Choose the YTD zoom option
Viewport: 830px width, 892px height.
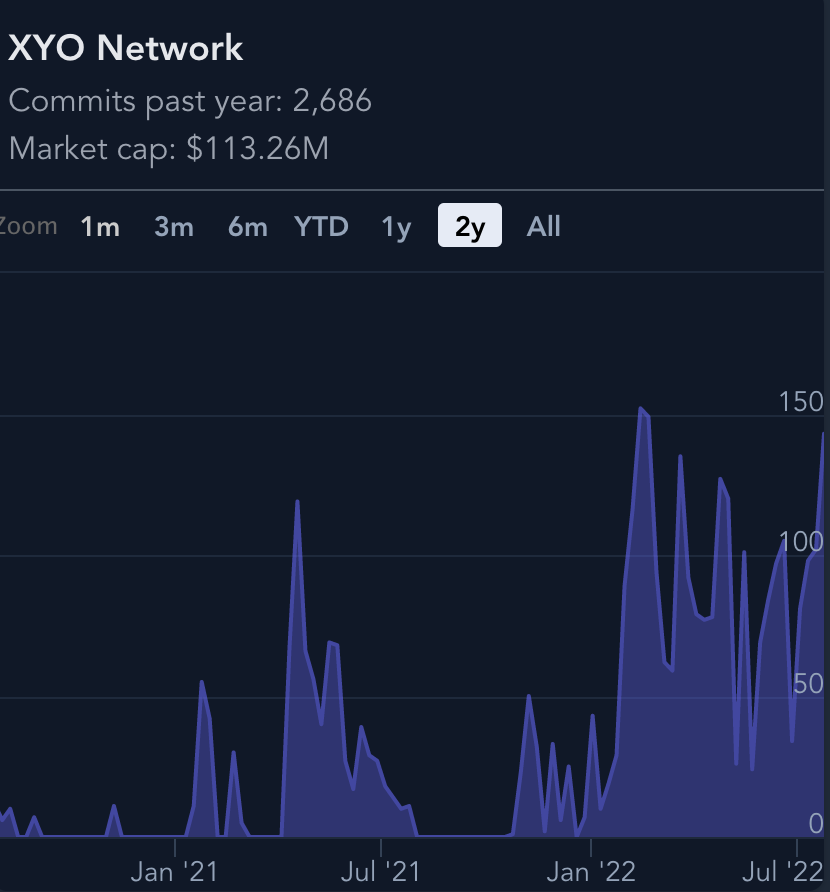coord(321,226)
